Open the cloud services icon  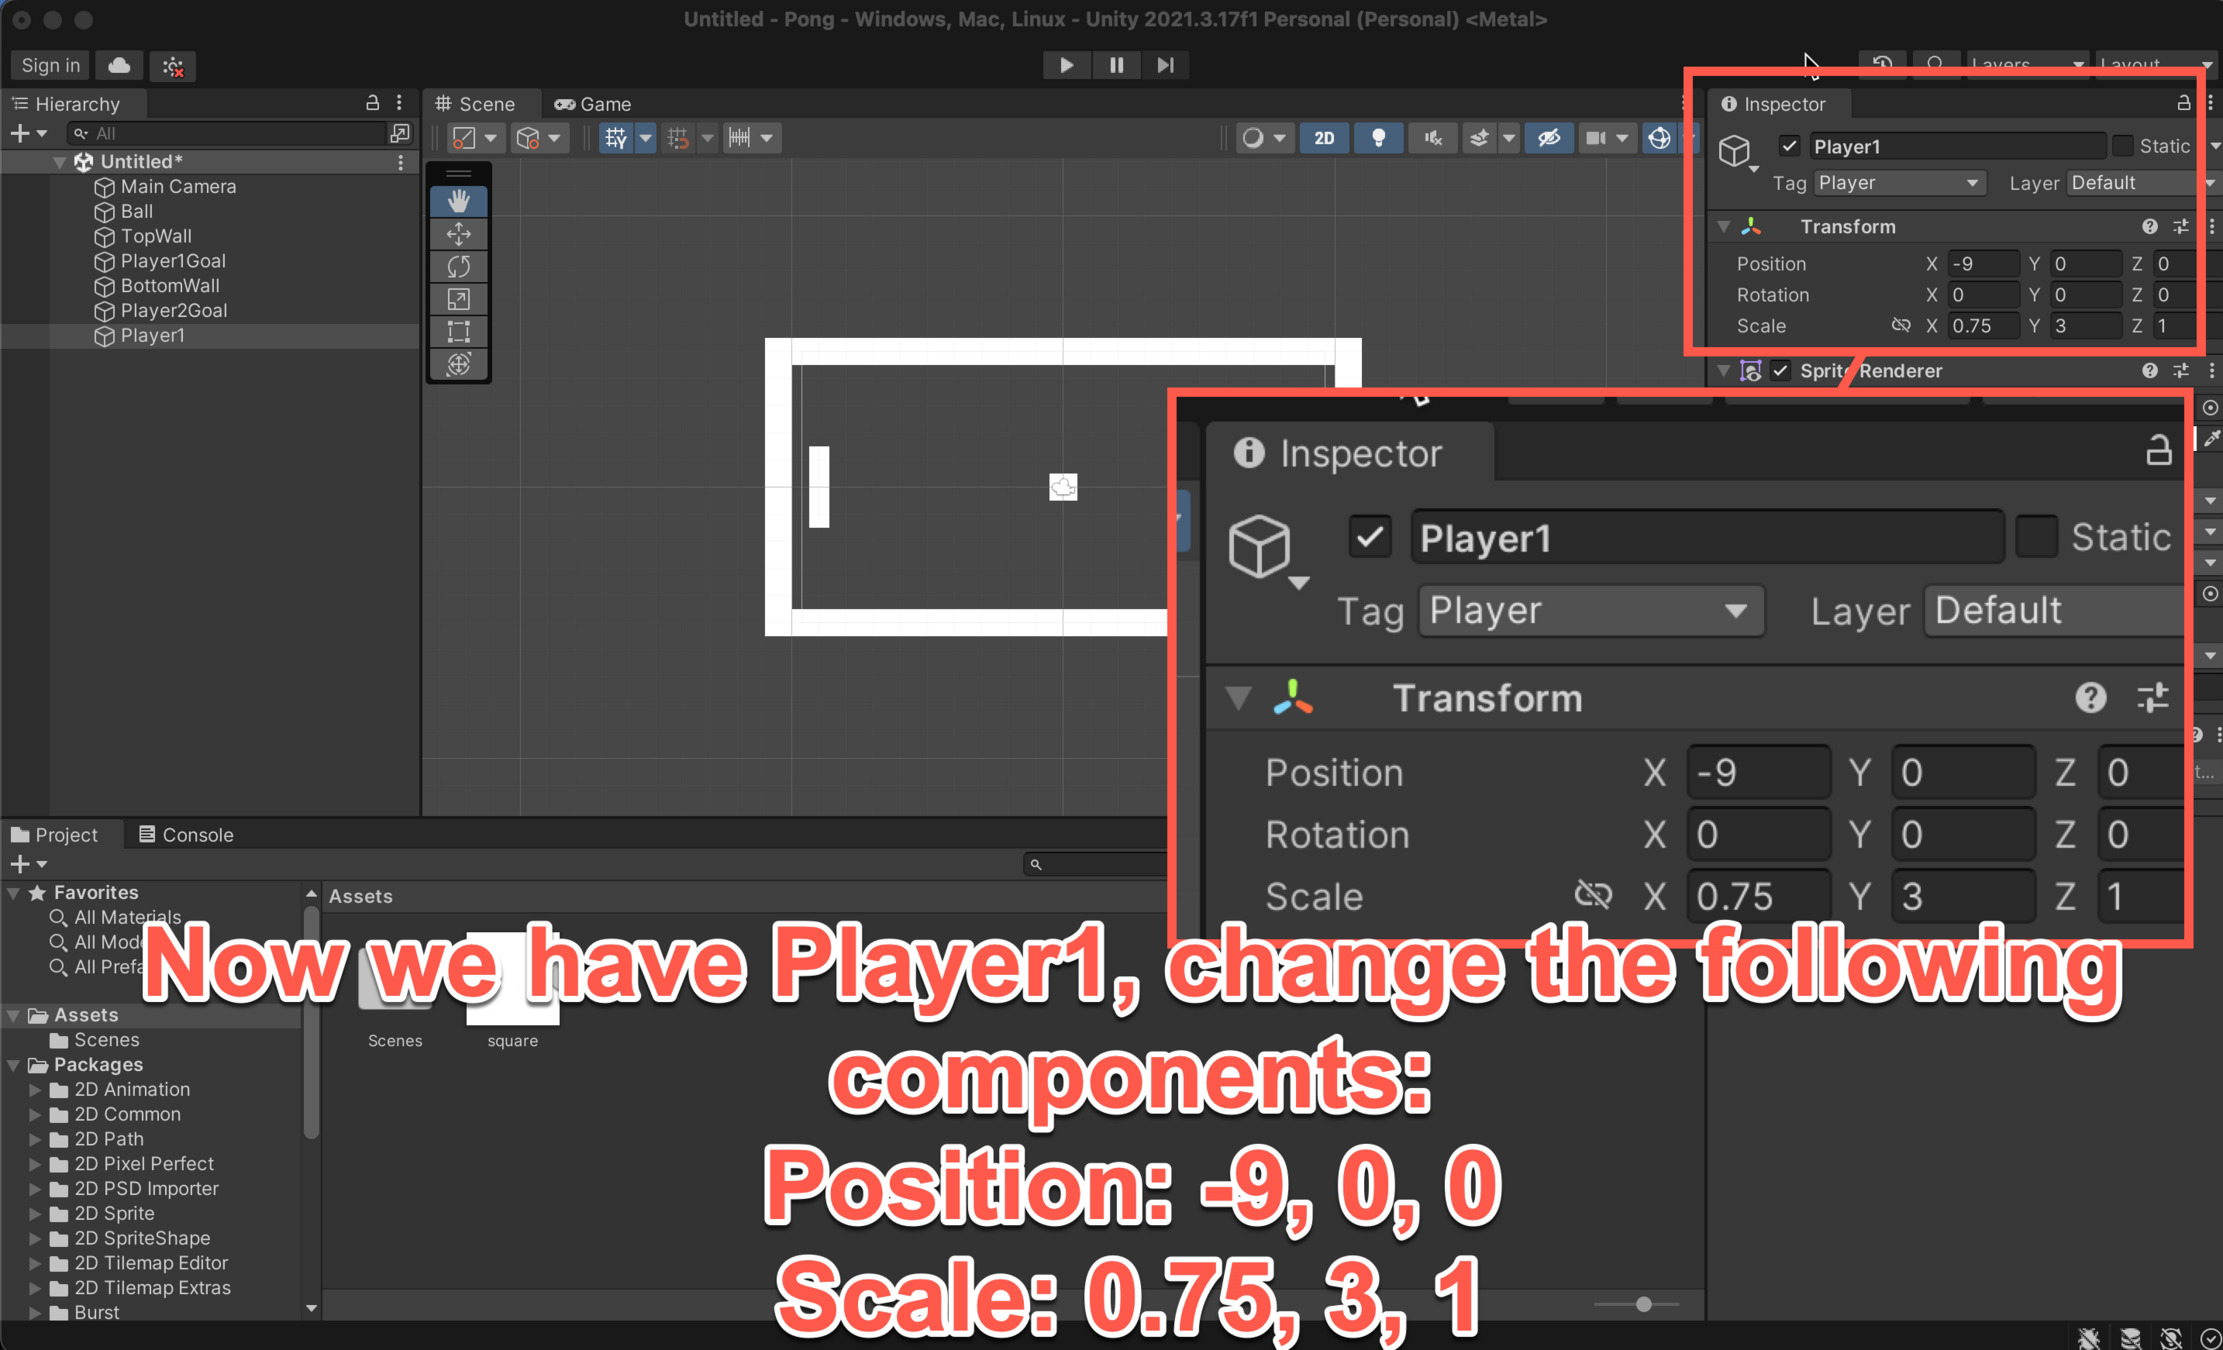point(119,65)
